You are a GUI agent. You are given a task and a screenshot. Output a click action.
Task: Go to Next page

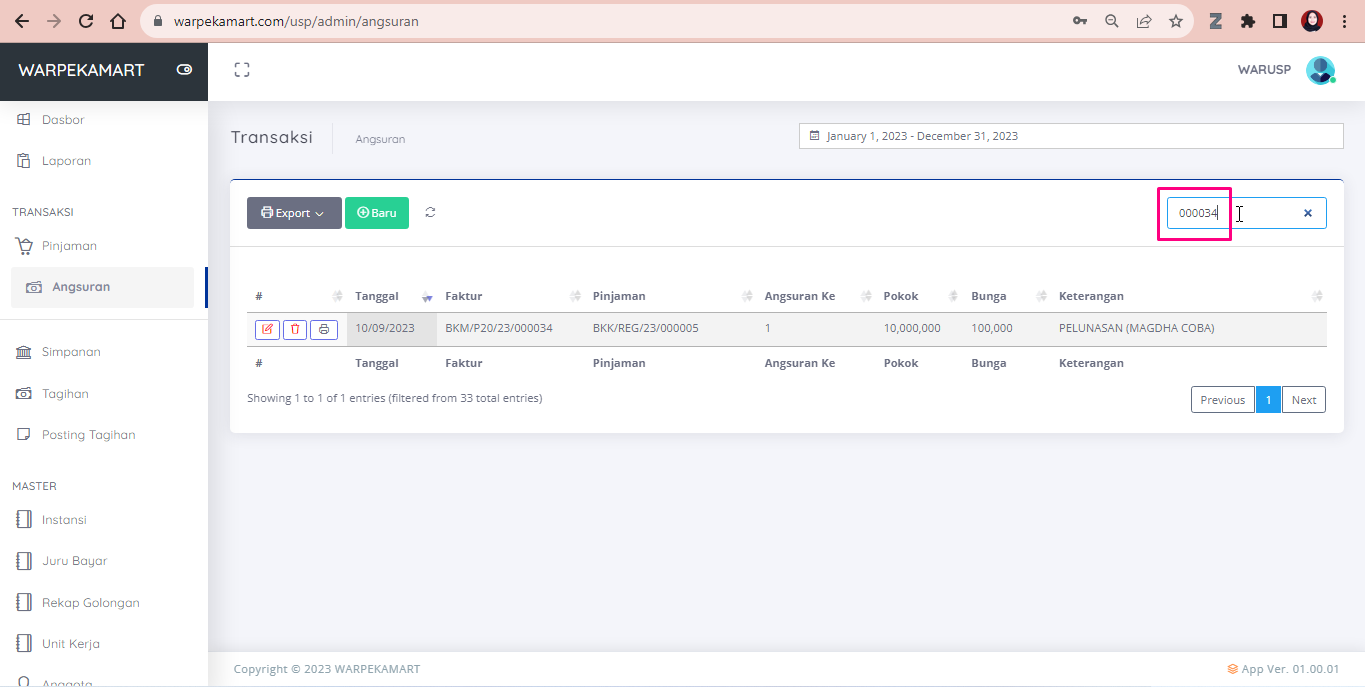(x=1304, y=400)
